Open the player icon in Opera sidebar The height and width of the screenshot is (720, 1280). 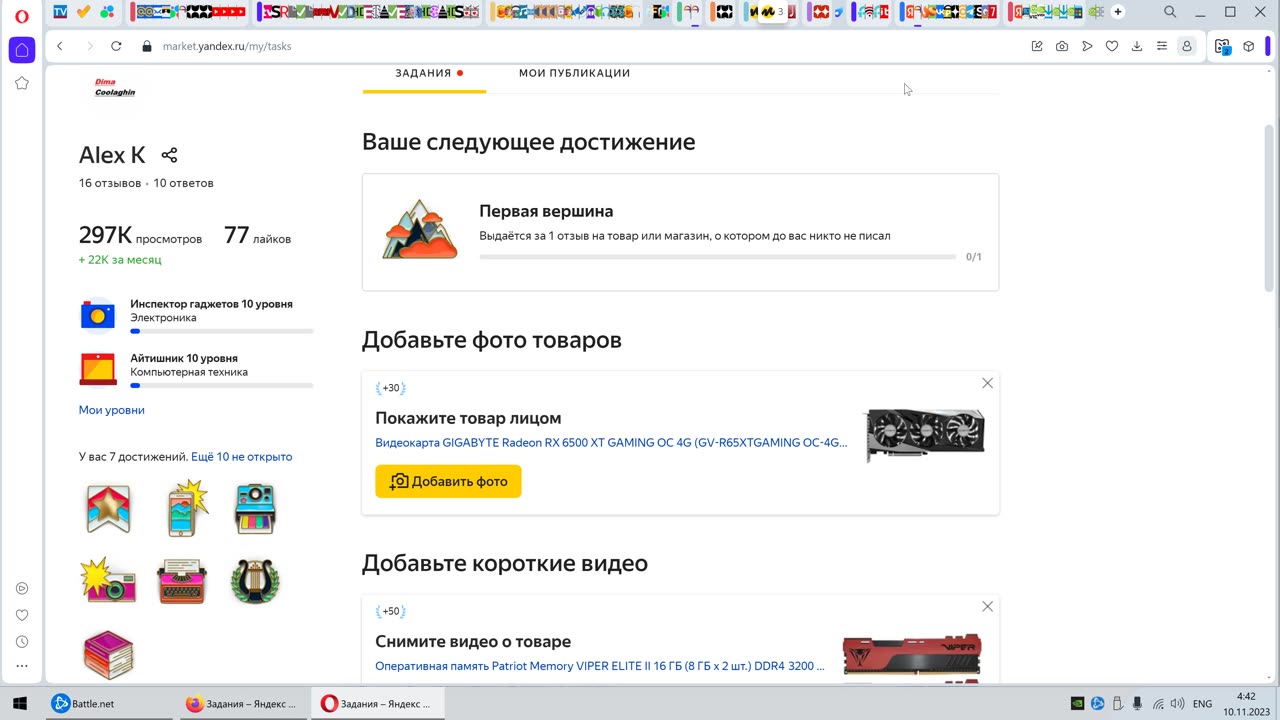(x=22, y=588)
